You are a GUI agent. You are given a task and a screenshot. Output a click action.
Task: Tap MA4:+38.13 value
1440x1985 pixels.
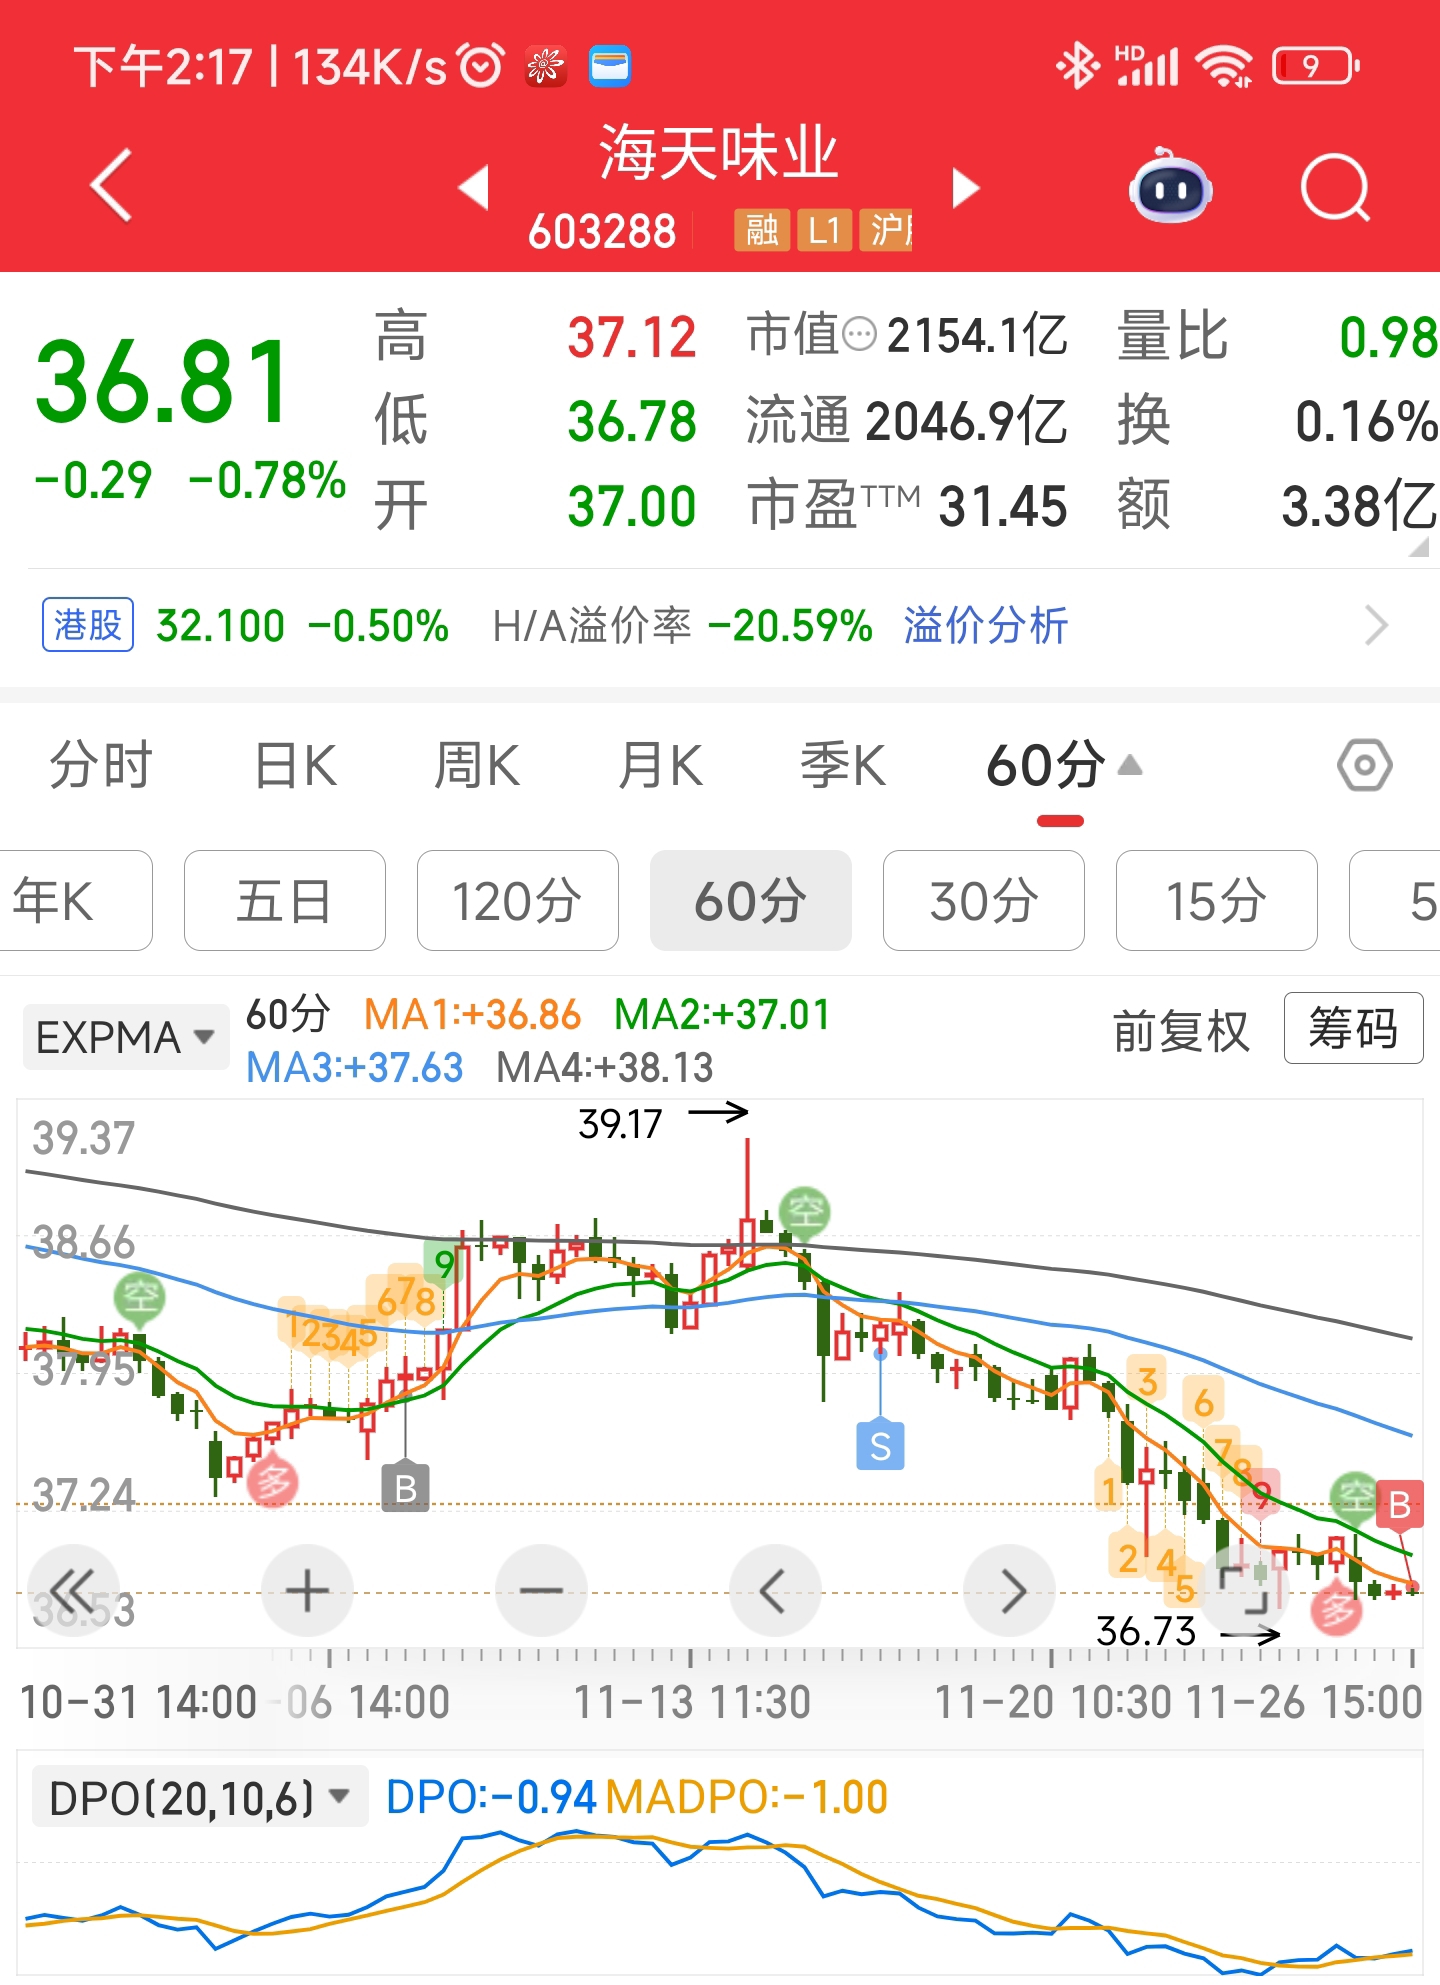[x=605, y=1068]
